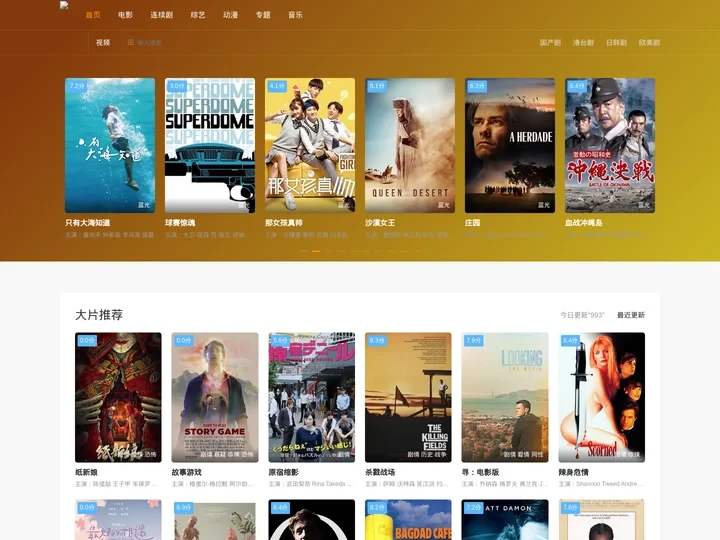The image size is (720, 540).
Task: Click the 原宿缩影 title link
Action: point(283,472)
